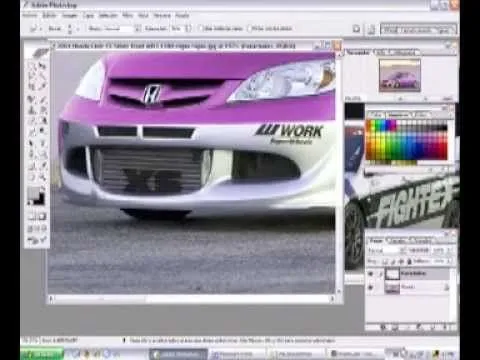This screenshot has width=480, height=360.
Task: Select the Pen tool
Action: 32,155
